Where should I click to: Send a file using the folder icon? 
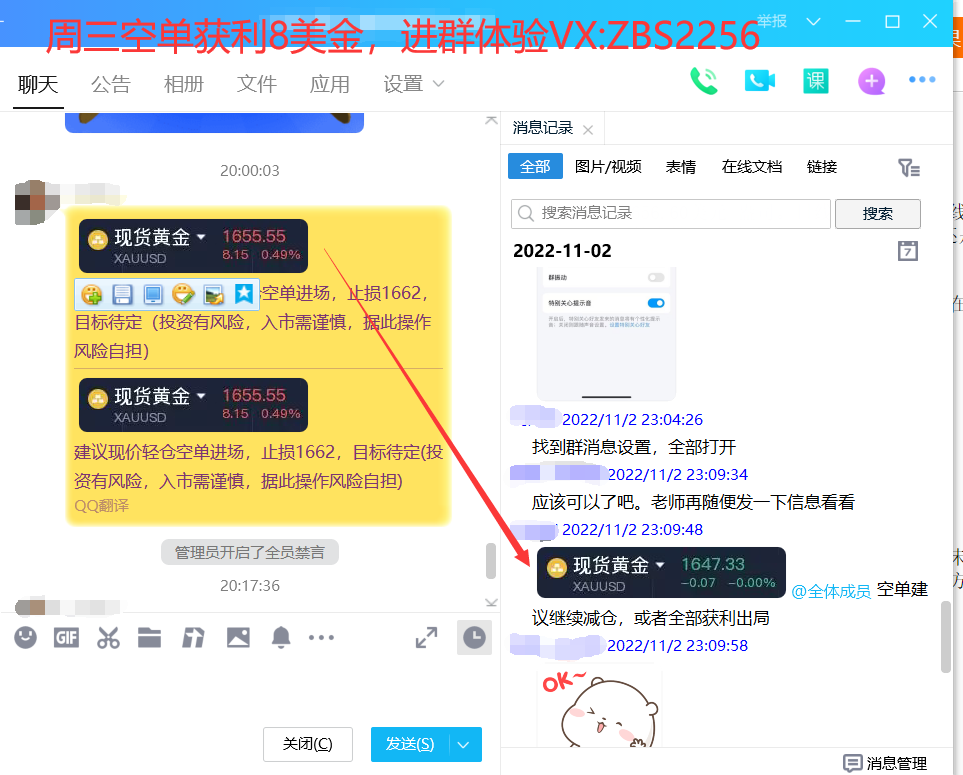click(x=149, y=638)
